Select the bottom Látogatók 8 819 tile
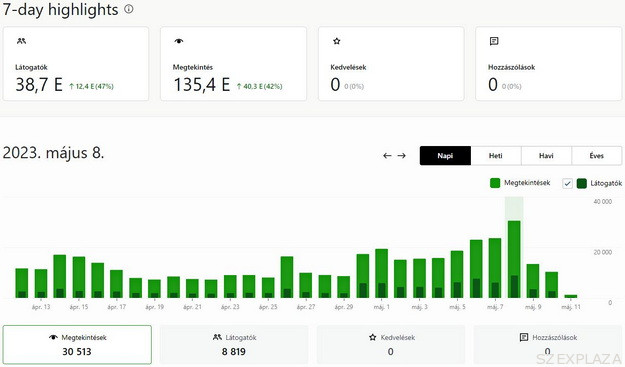 pyautogui.click(x=234, y=345)
